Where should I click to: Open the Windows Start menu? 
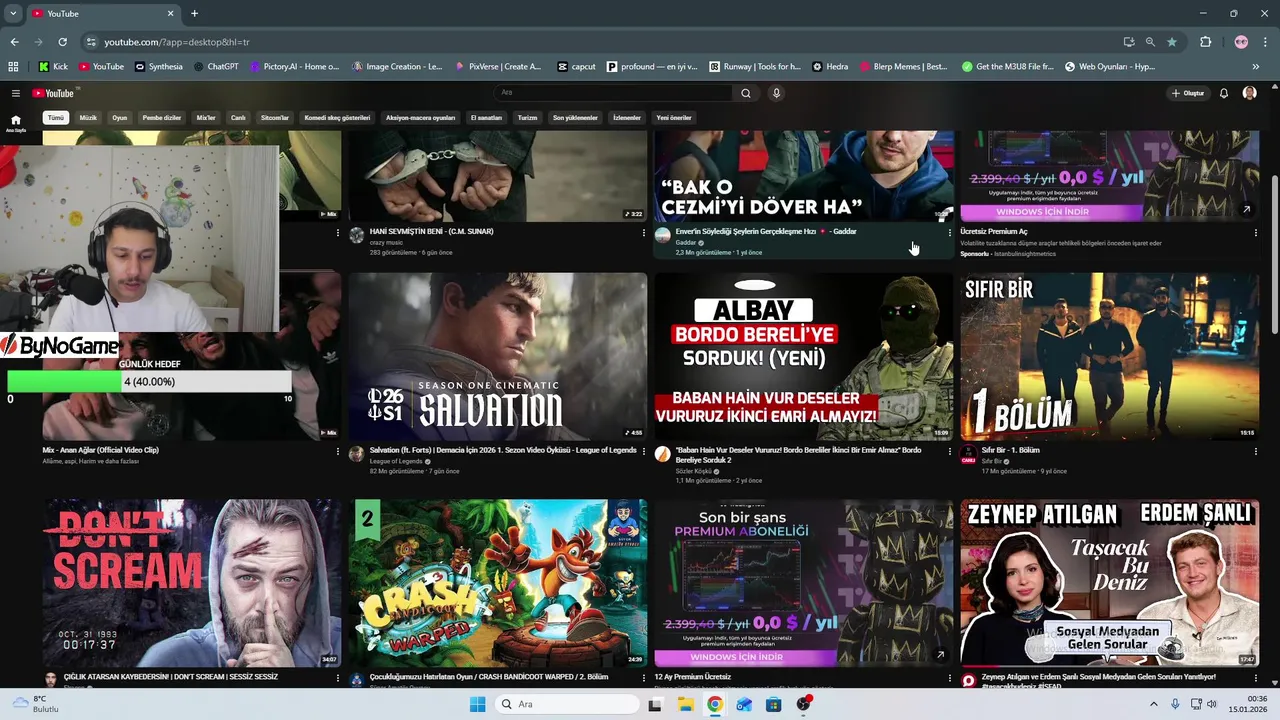pyautogui.click(x=477, y=704)
